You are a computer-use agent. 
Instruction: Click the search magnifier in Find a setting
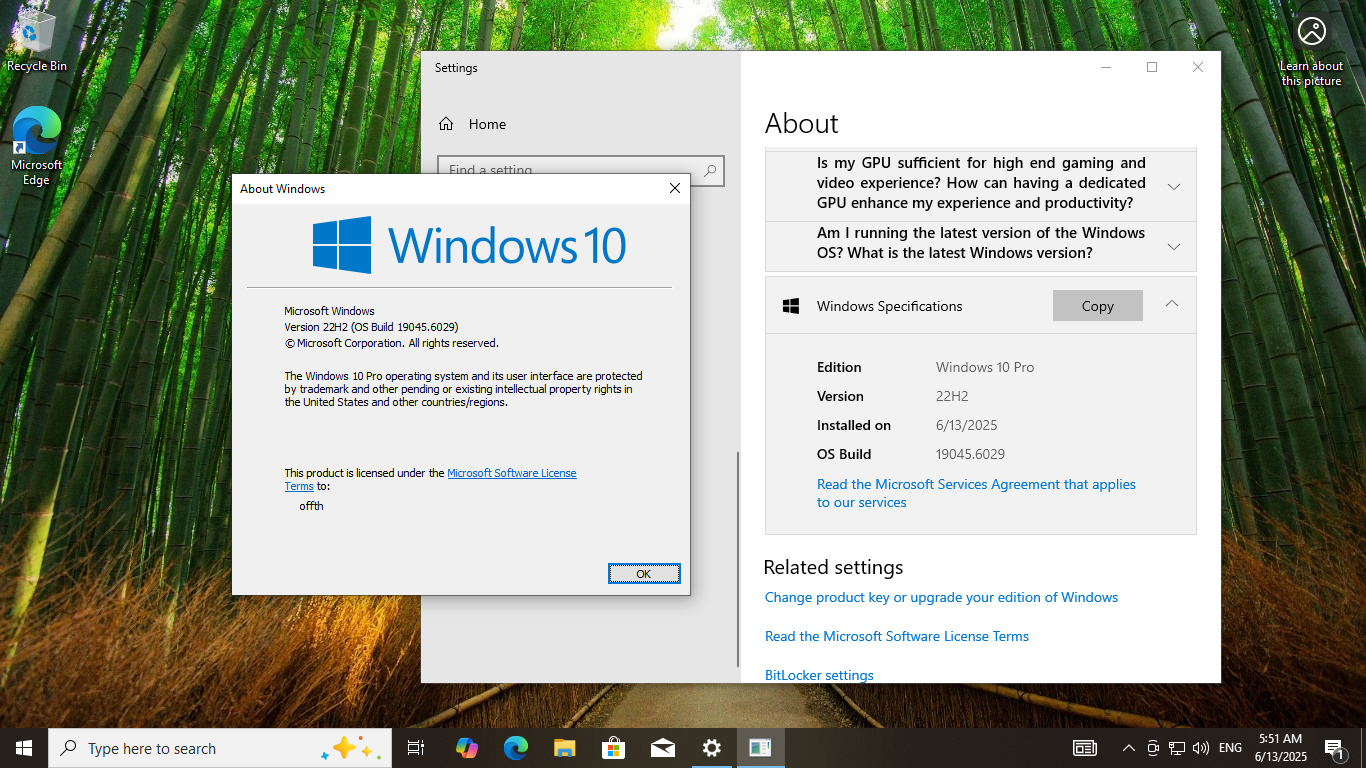[x=710, y=170]
